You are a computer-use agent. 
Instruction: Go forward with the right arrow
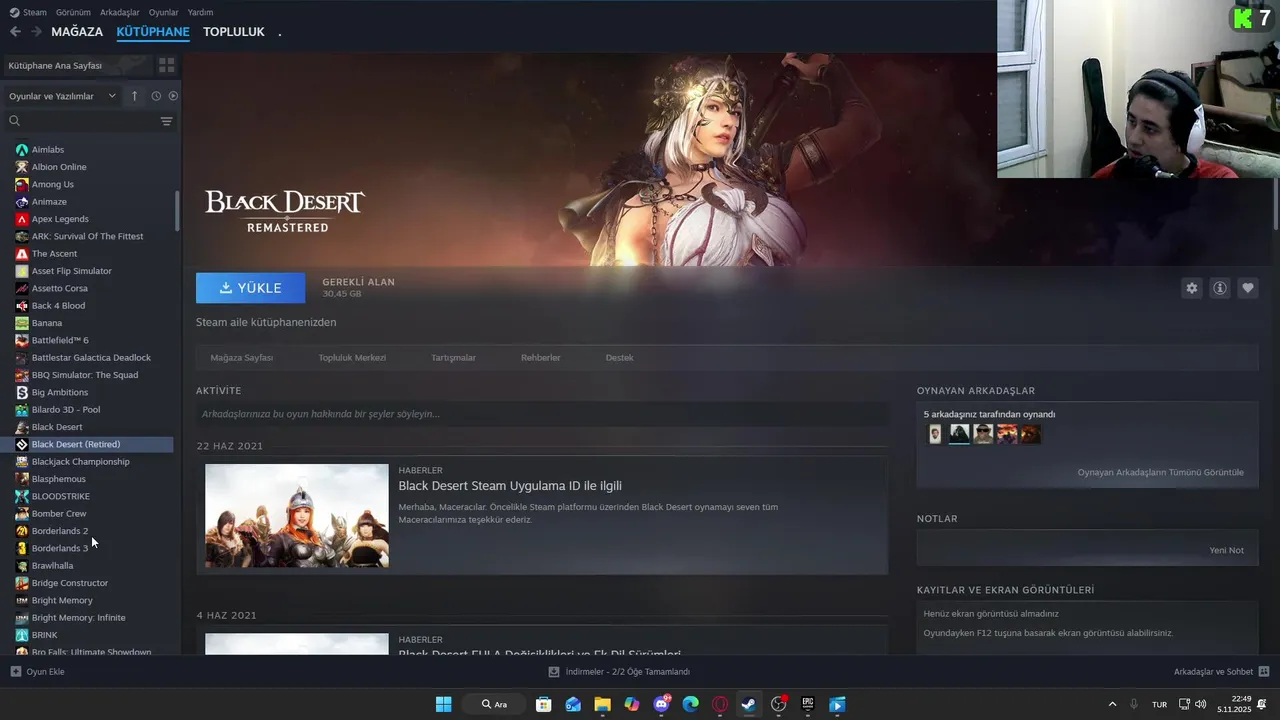36,32
